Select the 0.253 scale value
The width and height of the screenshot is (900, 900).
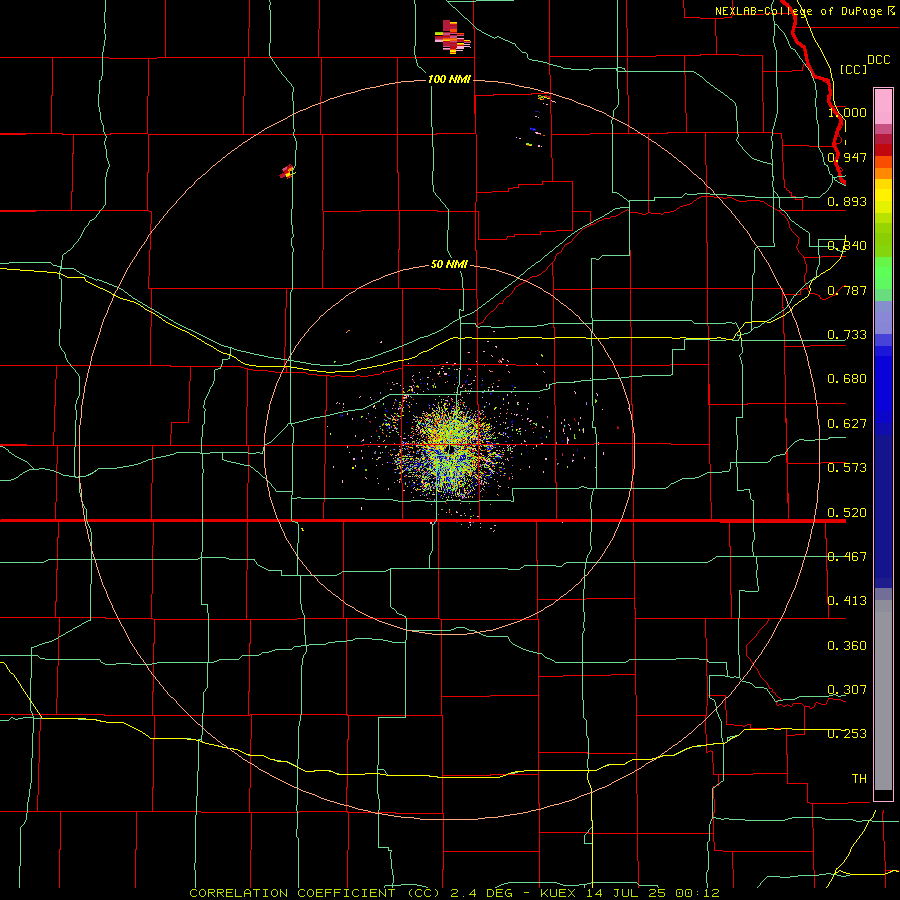[x=847, y=734]
